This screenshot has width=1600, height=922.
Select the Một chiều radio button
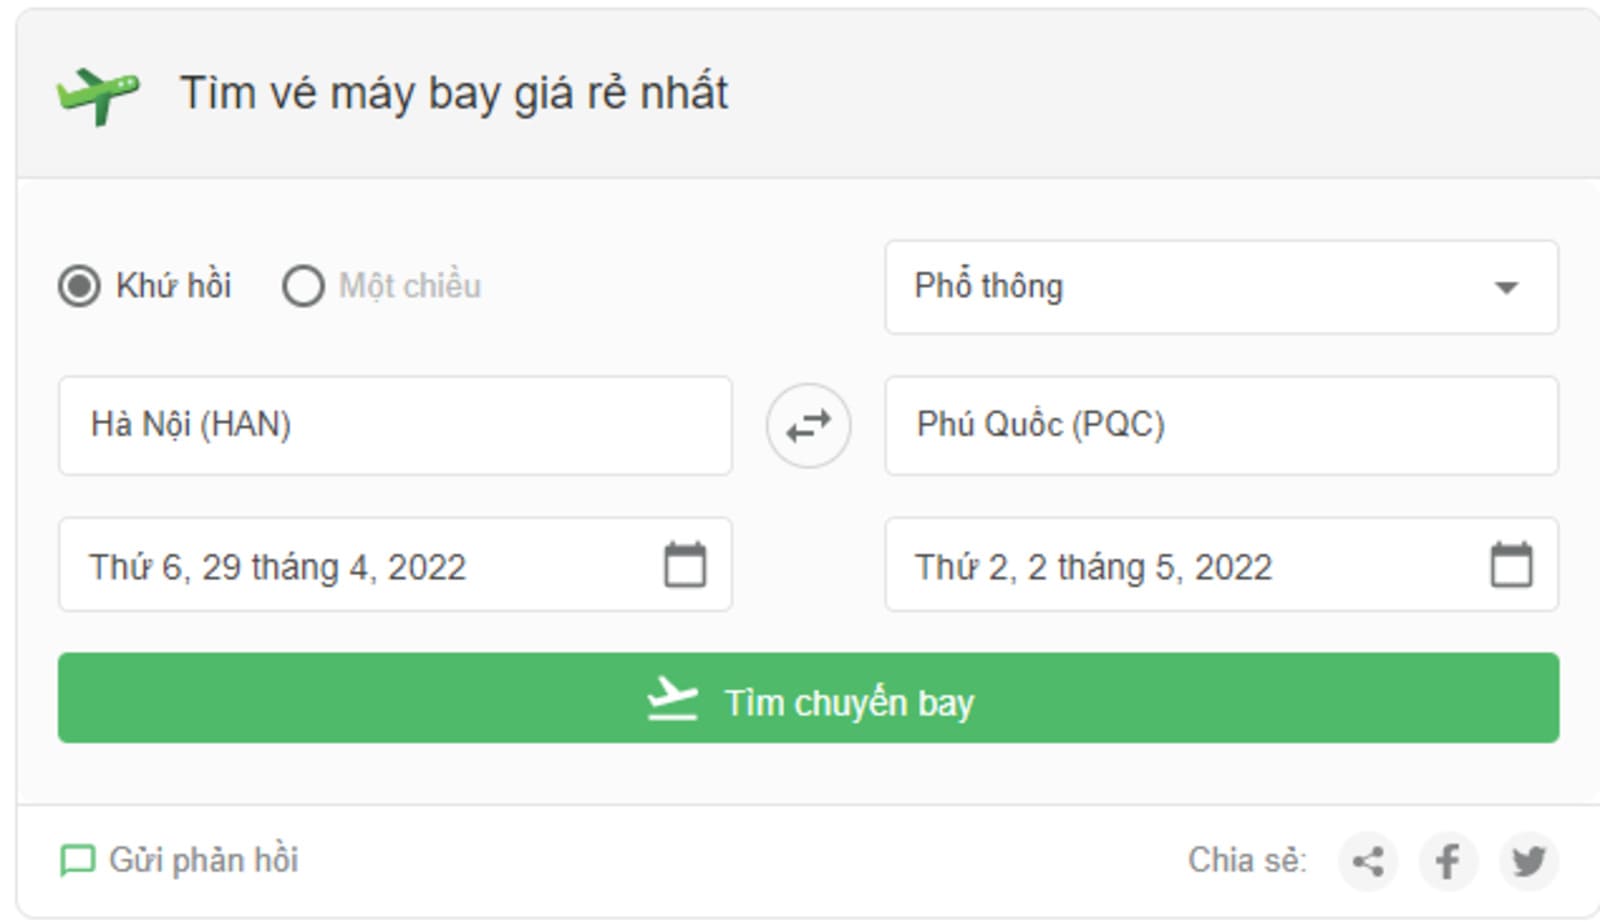click(x=303, y=286)
